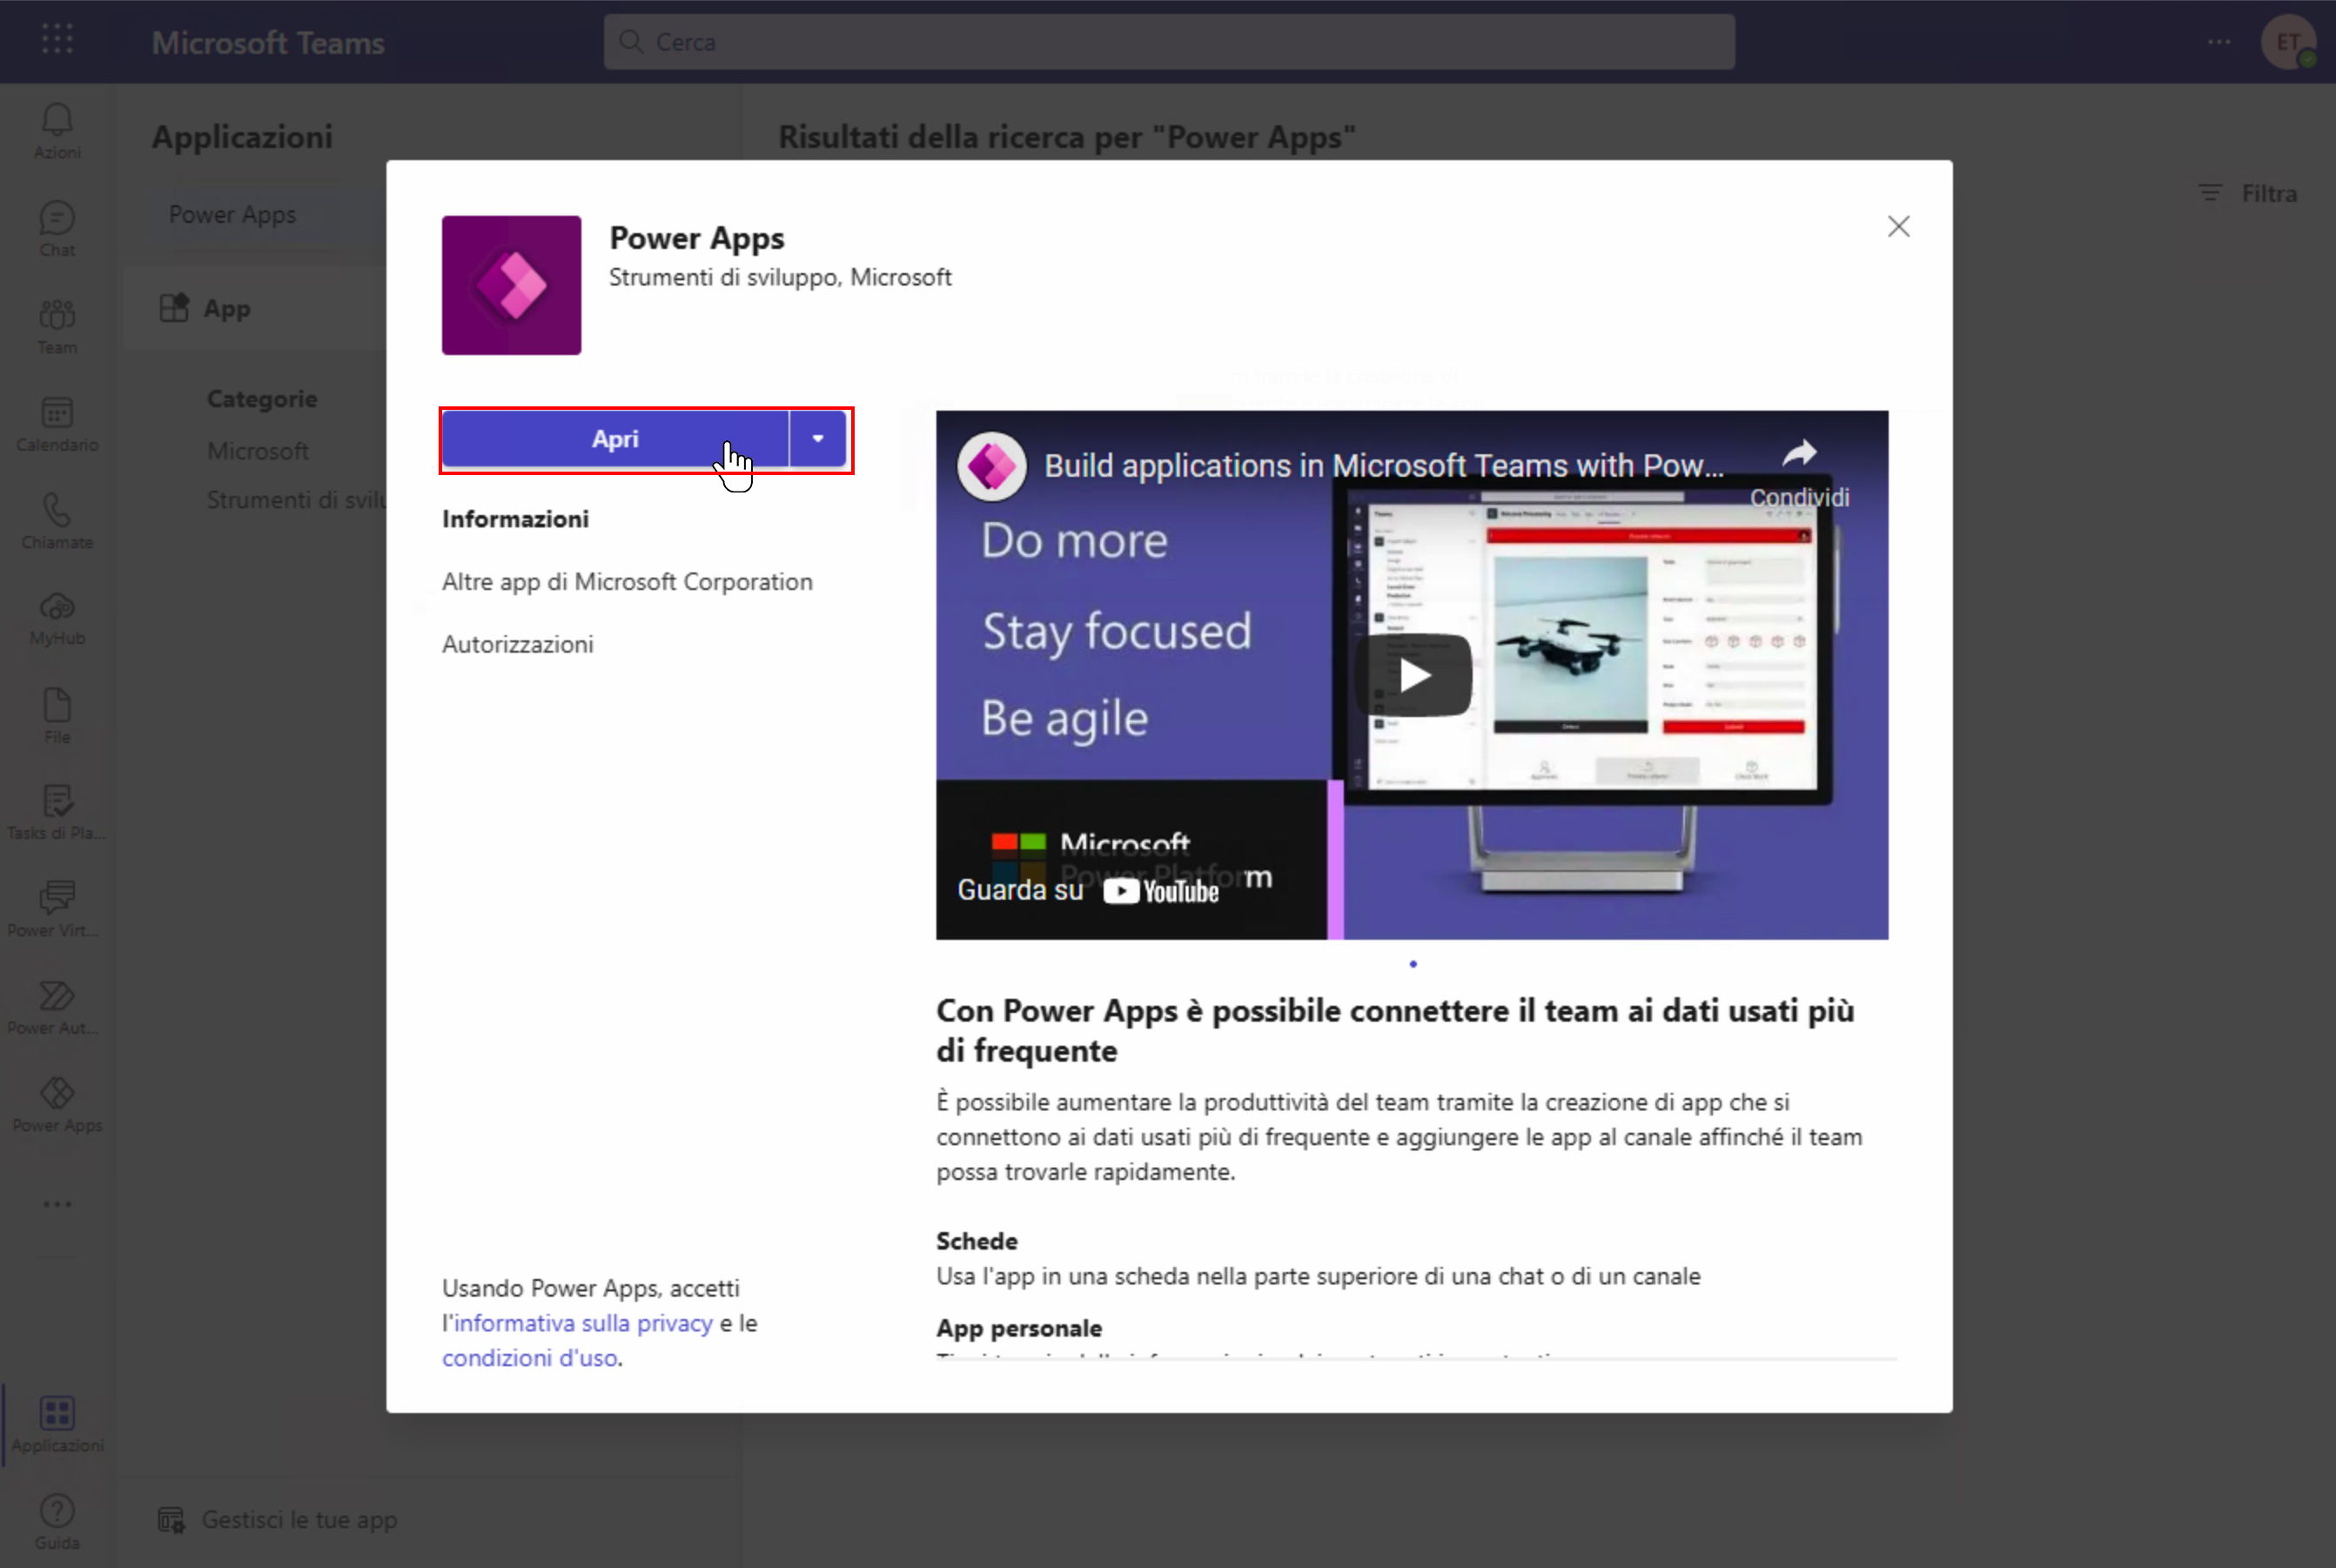
Task: Play the Power Apps YouTube video
Action: [1413, 675]
